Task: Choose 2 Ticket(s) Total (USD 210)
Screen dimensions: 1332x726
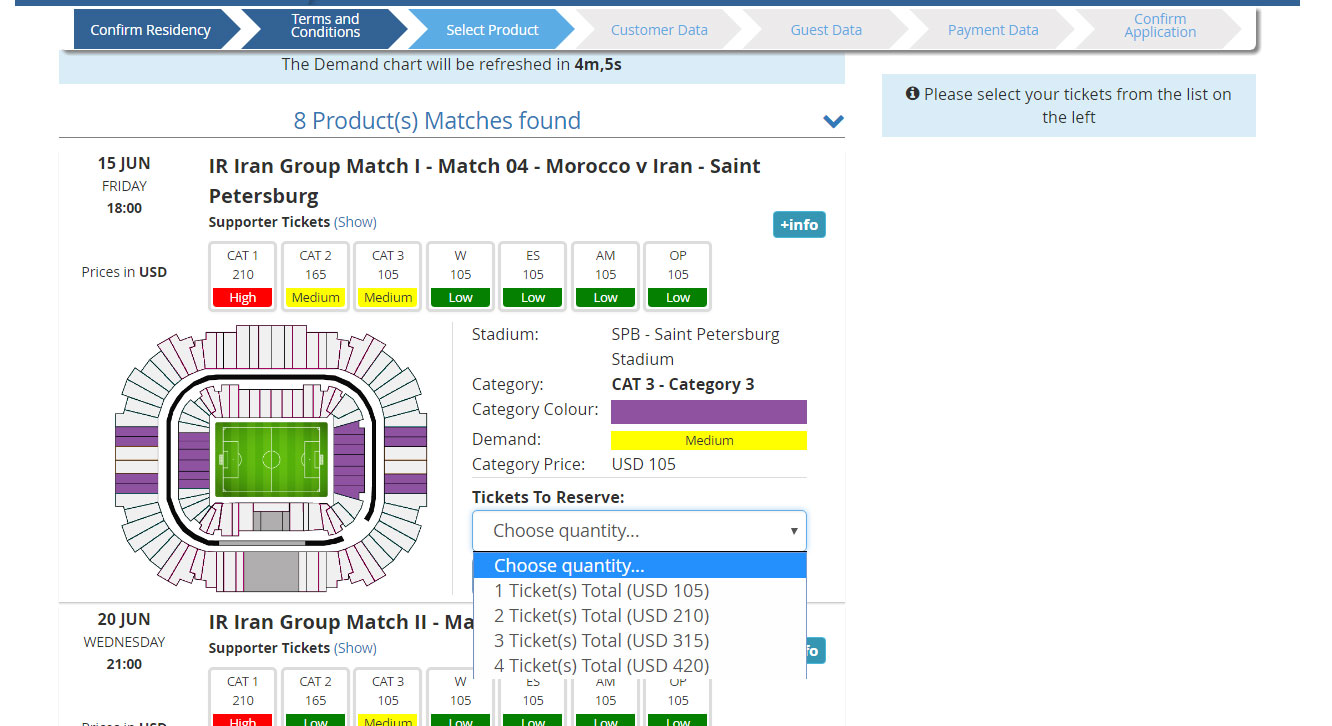Action: point(601,616)
